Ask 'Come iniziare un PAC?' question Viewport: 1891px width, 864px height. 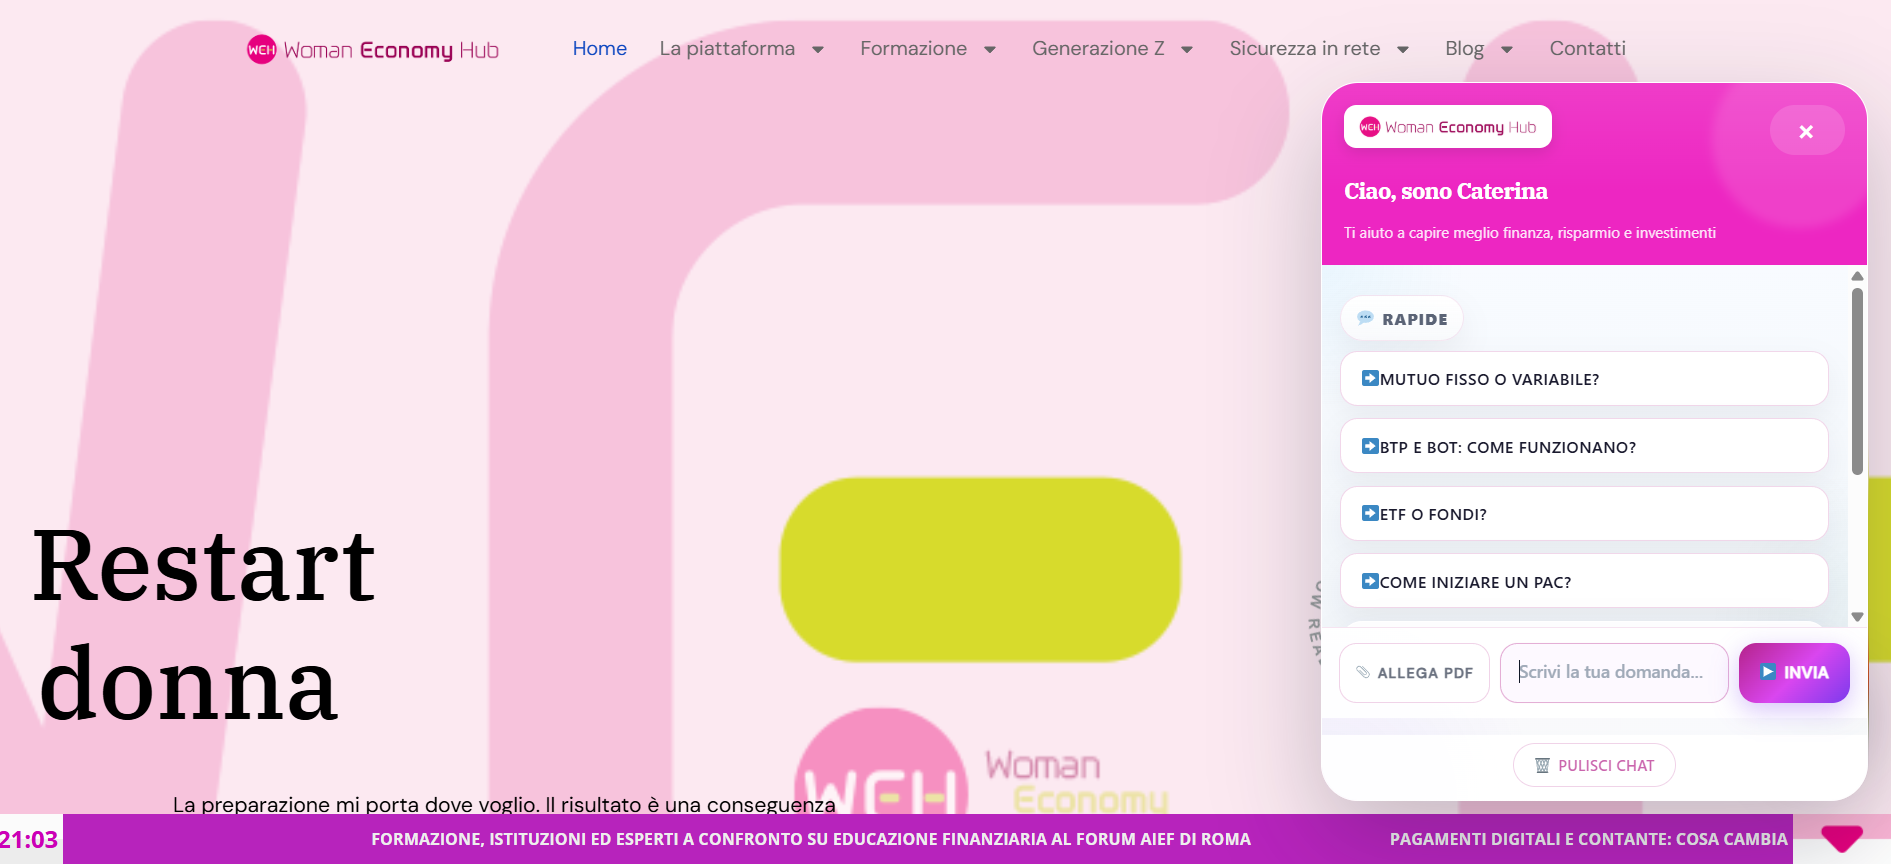click(x=1584, y=581)
